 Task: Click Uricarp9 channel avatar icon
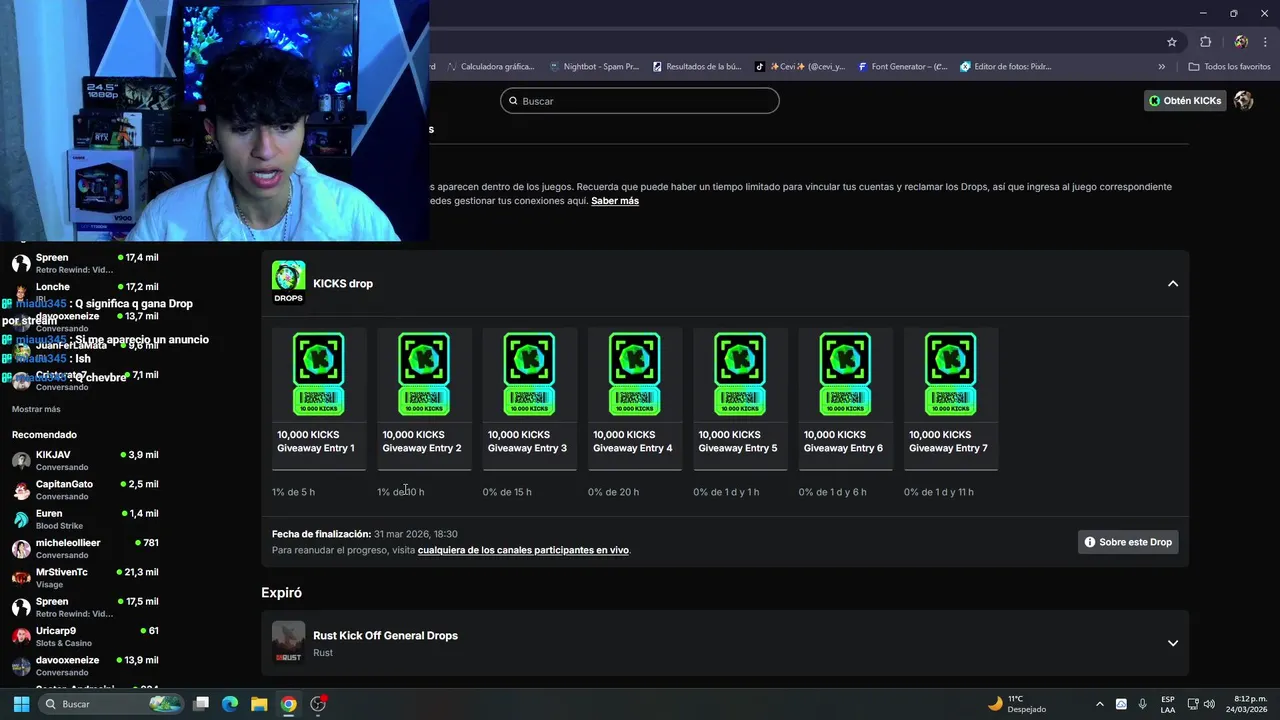click(x=21, y=637)
